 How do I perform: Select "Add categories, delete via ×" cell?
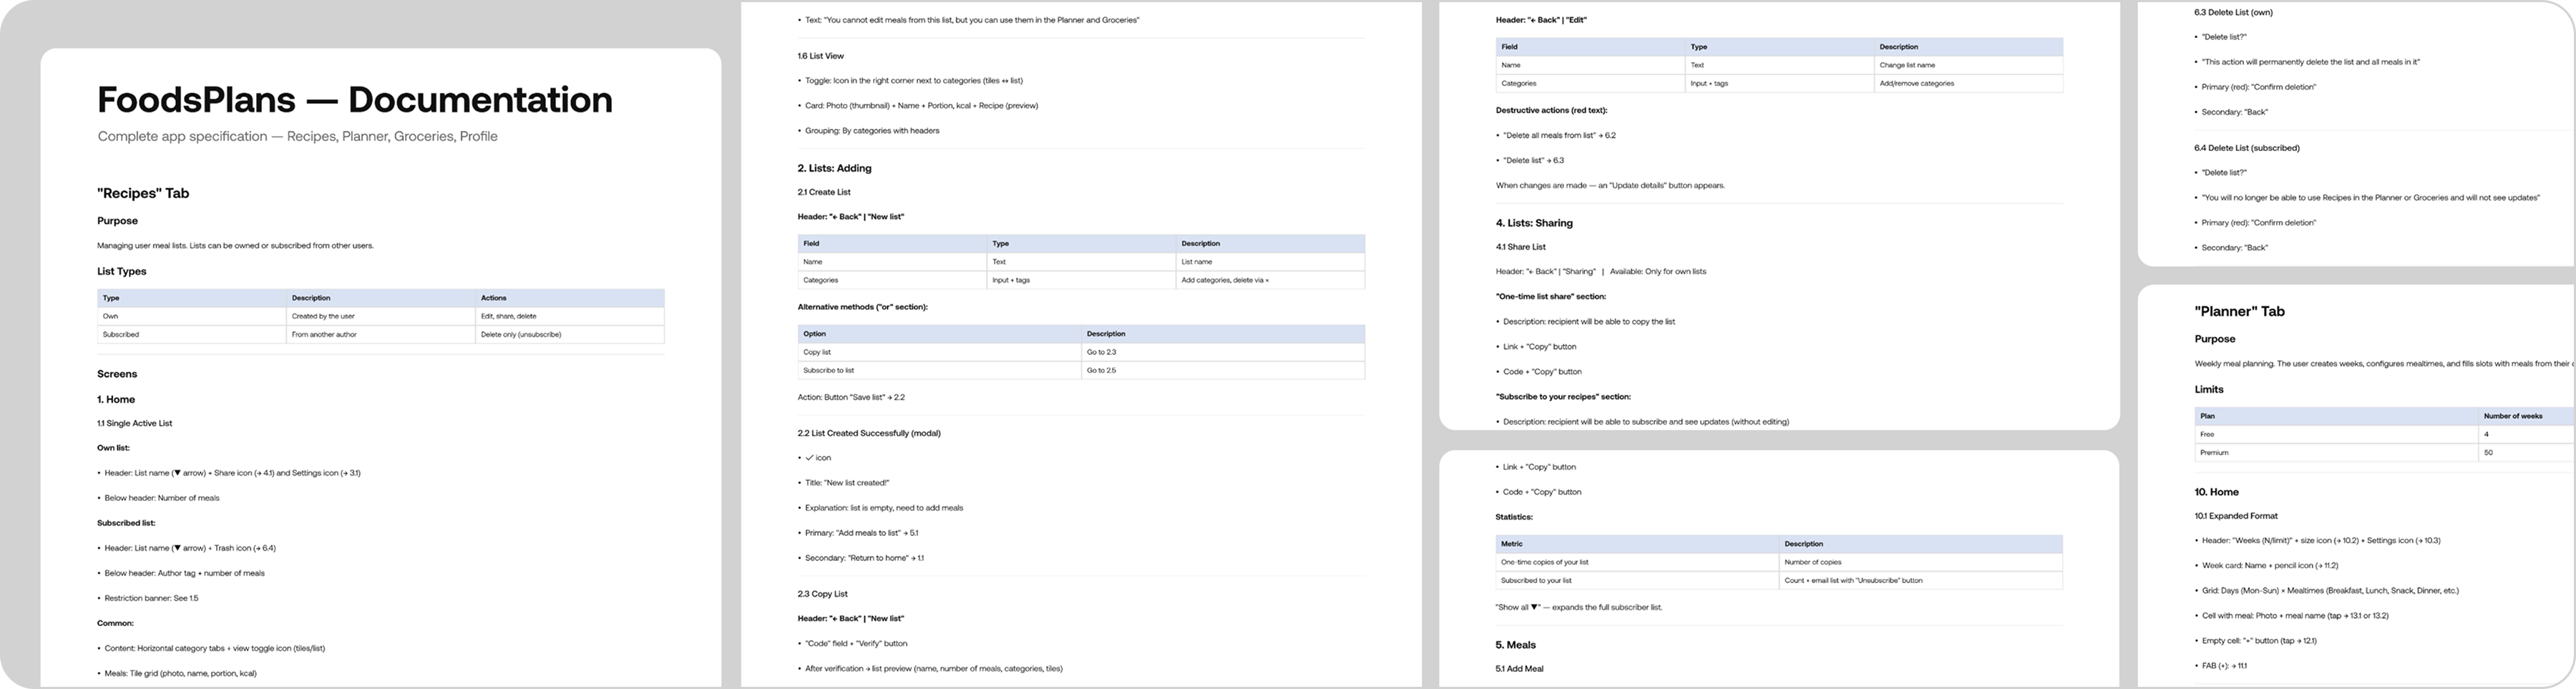click(x=1271, y=280)
